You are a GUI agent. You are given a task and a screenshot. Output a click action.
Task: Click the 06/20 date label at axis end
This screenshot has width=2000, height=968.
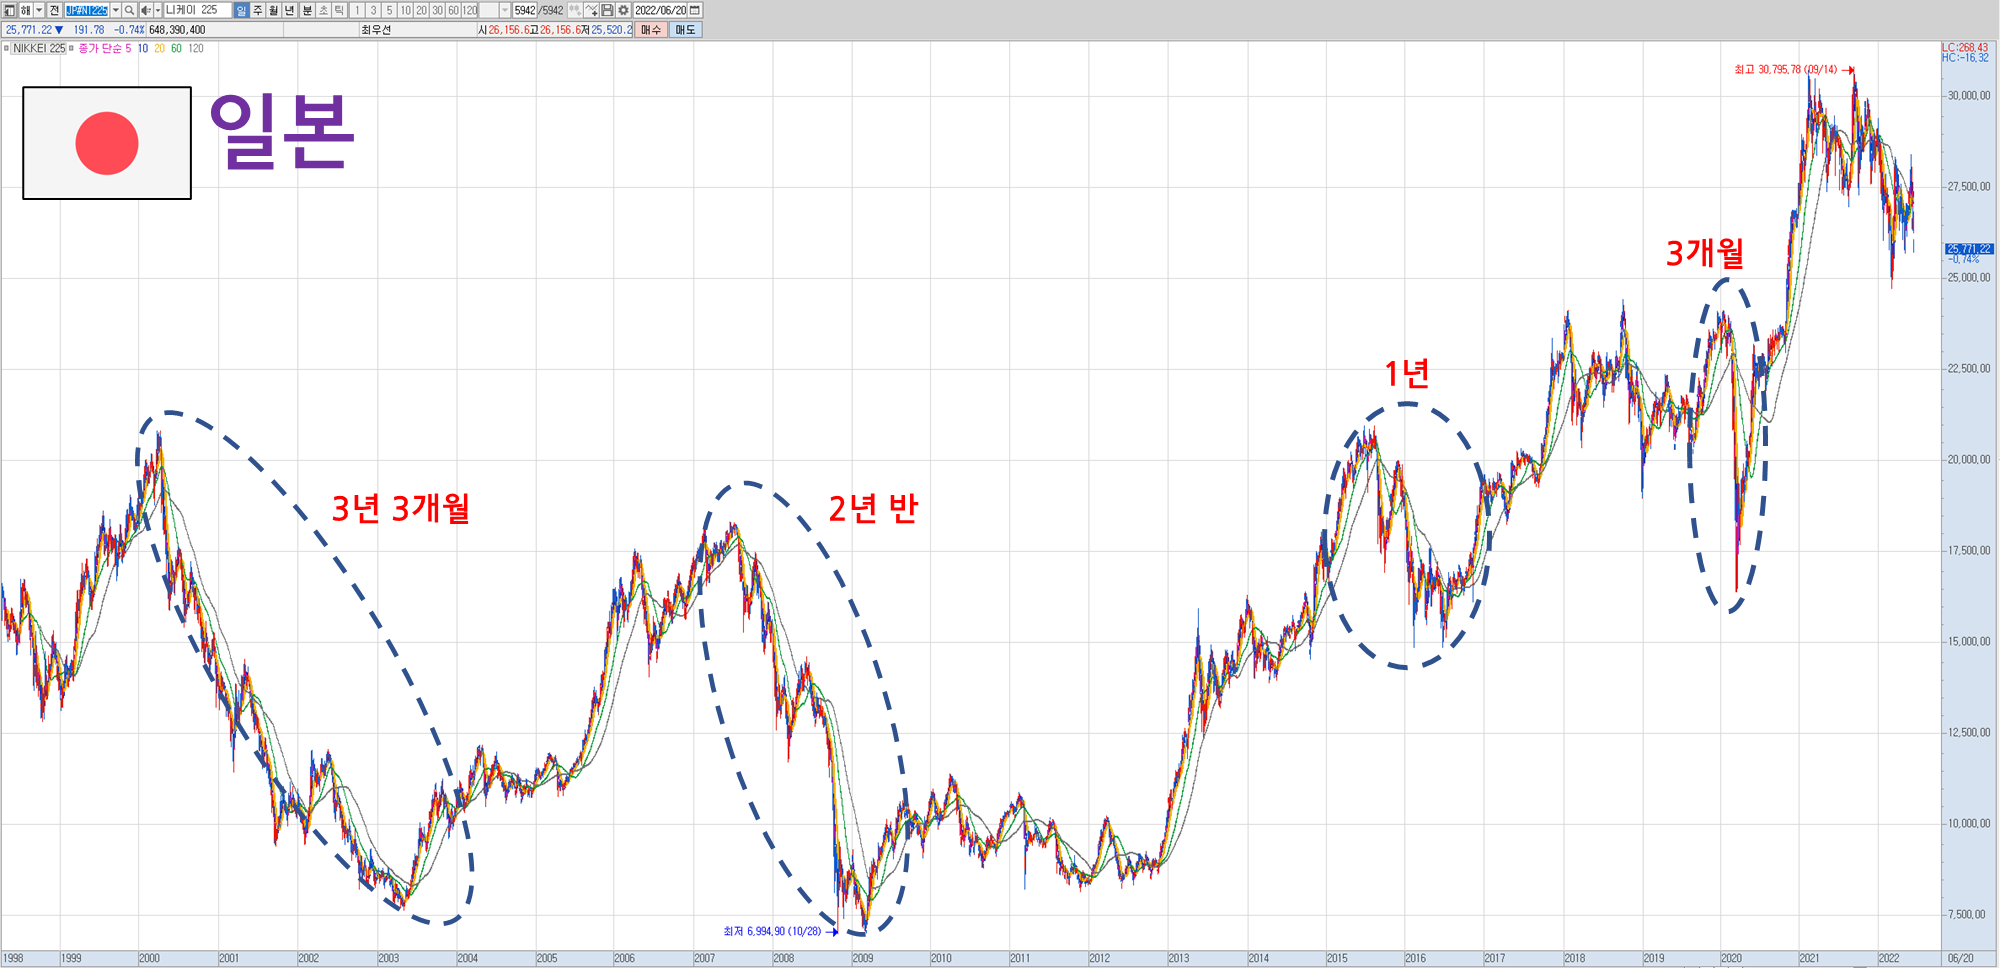1961,958
